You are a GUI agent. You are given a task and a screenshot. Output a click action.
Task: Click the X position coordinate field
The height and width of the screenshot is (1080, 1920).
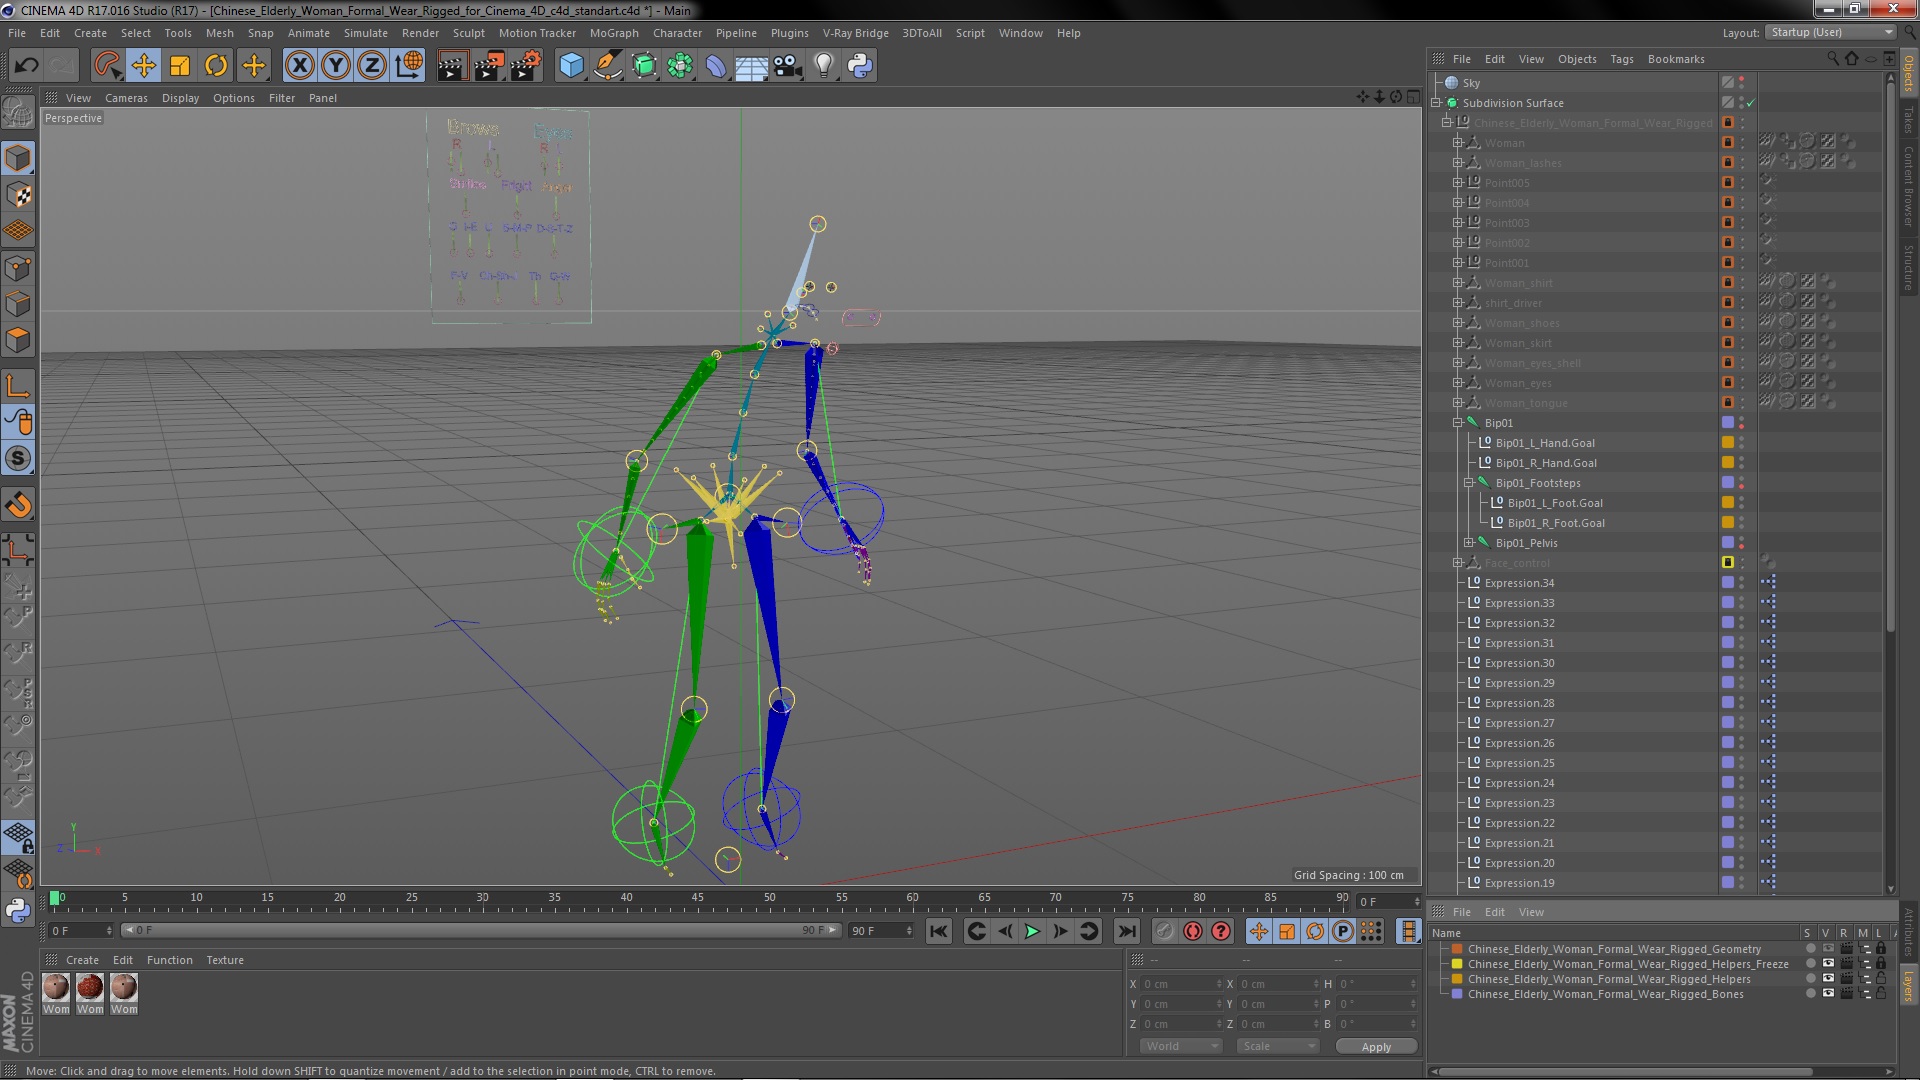coord(1182,984)
